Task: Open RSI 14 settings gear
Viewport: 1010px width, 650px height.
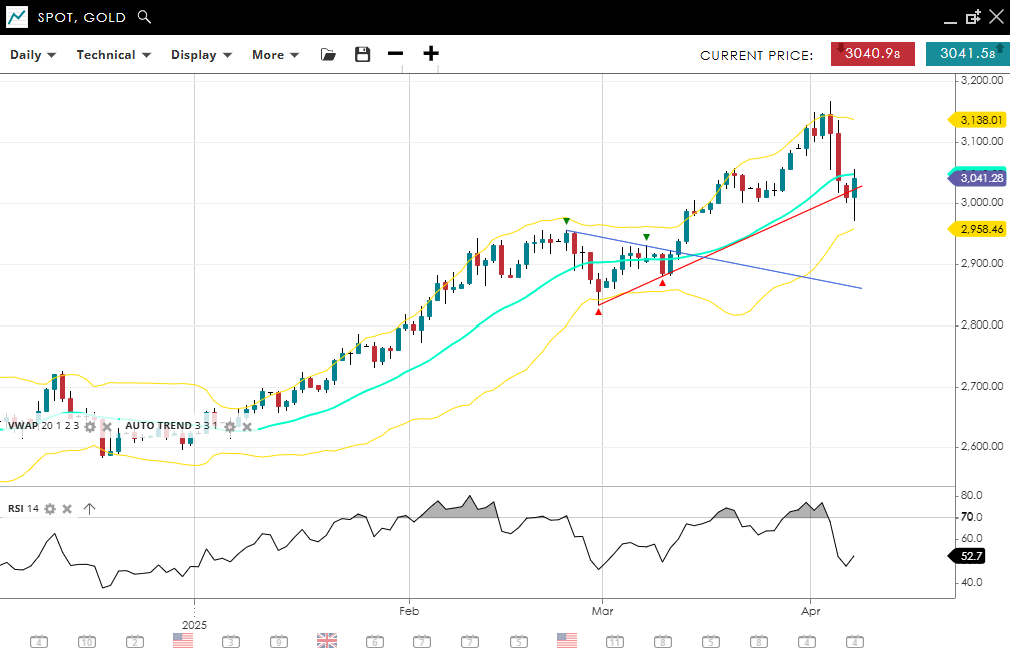Action: (50, 509)
